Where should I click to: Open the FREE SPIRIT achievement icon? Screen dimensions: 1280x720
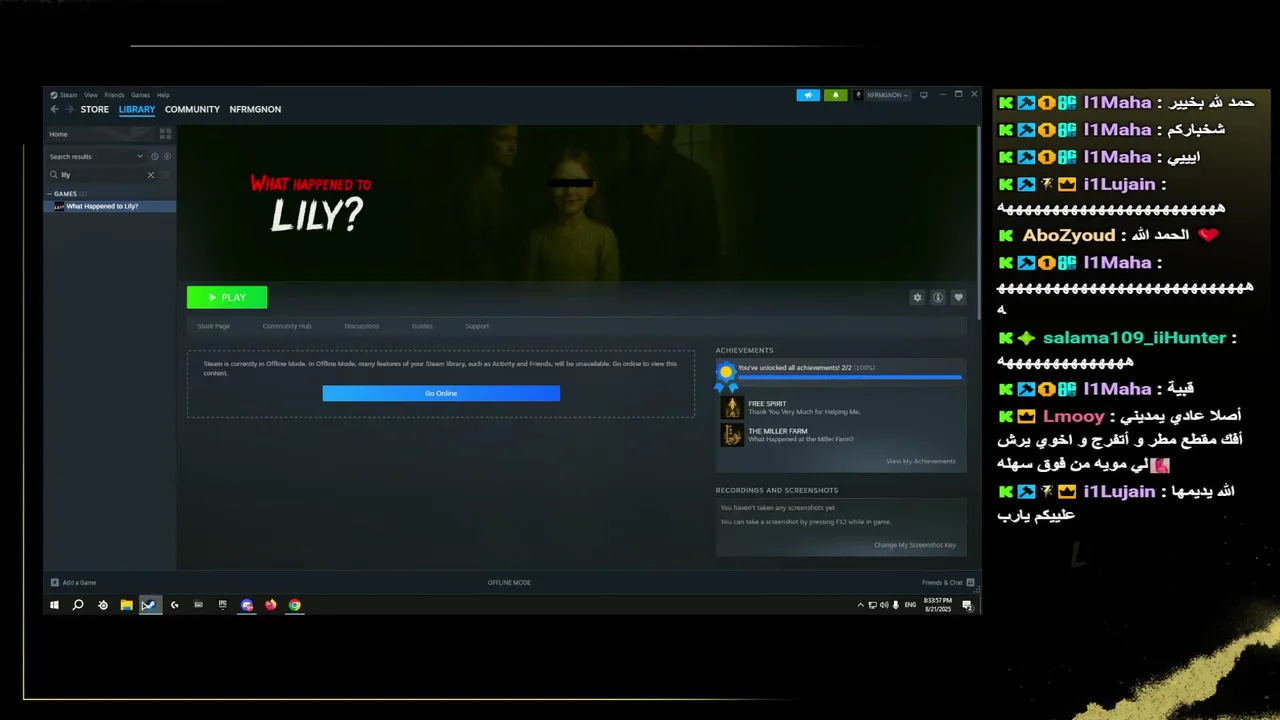732,407
